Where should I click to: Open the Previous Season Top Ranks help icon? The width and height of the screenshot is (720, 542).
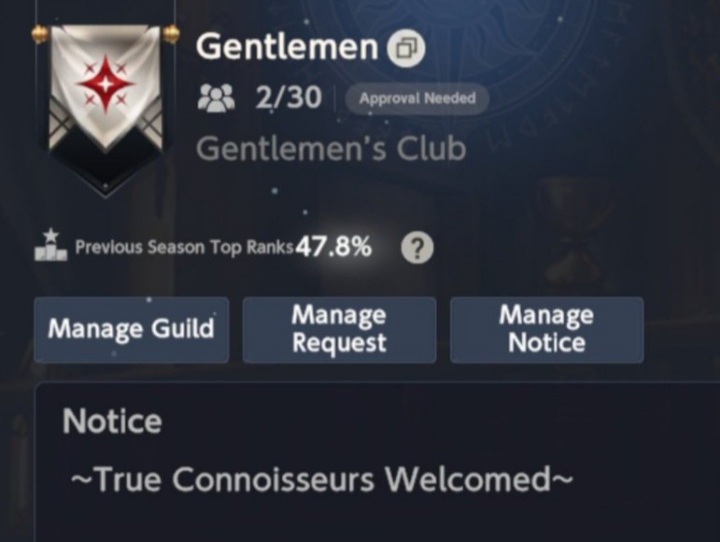point(417,248)
